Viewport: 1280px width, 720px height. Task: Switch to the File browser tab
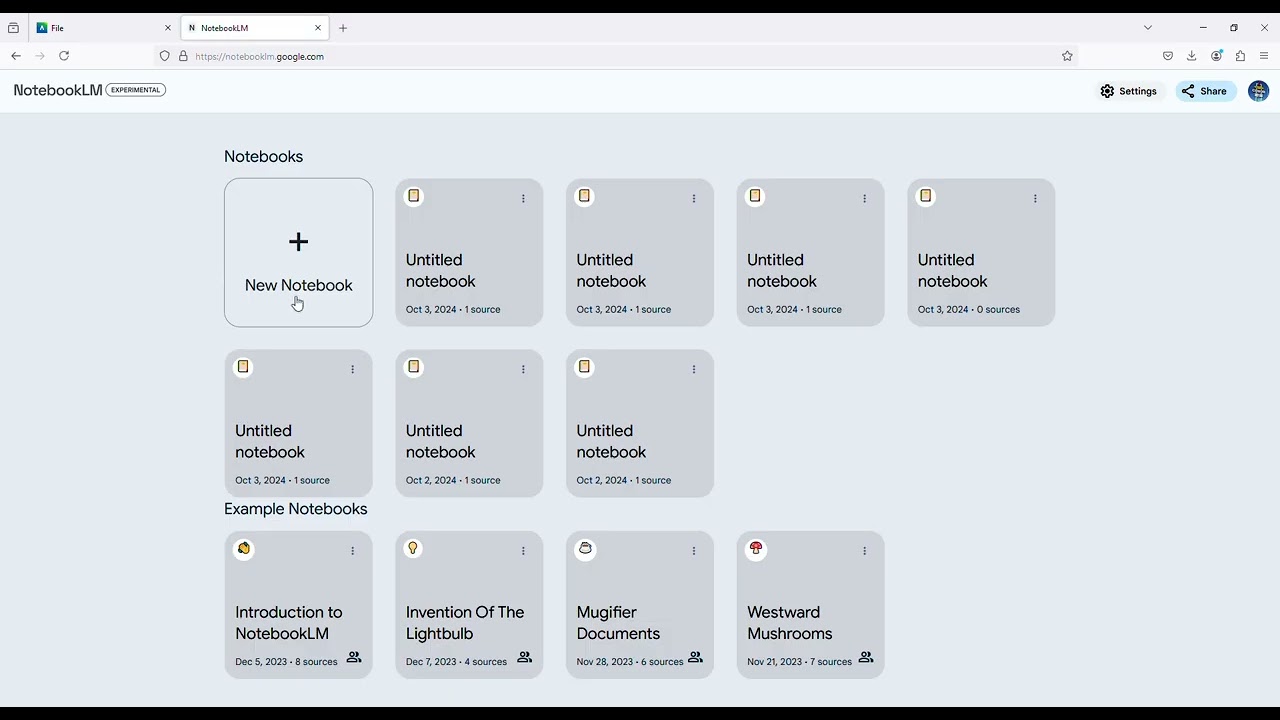(104, 28)
